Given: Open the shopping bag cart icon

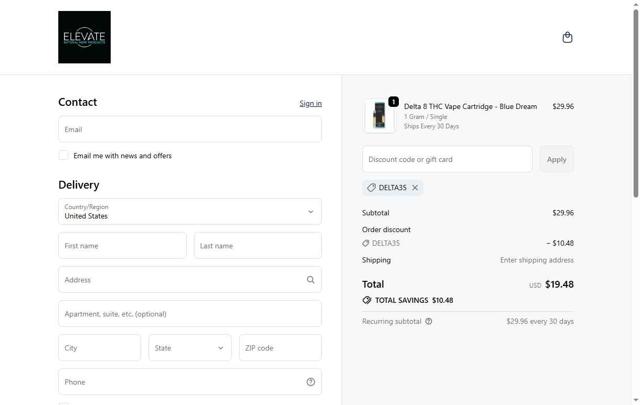Looking at the screenshot, I should (x=567, y=38).
